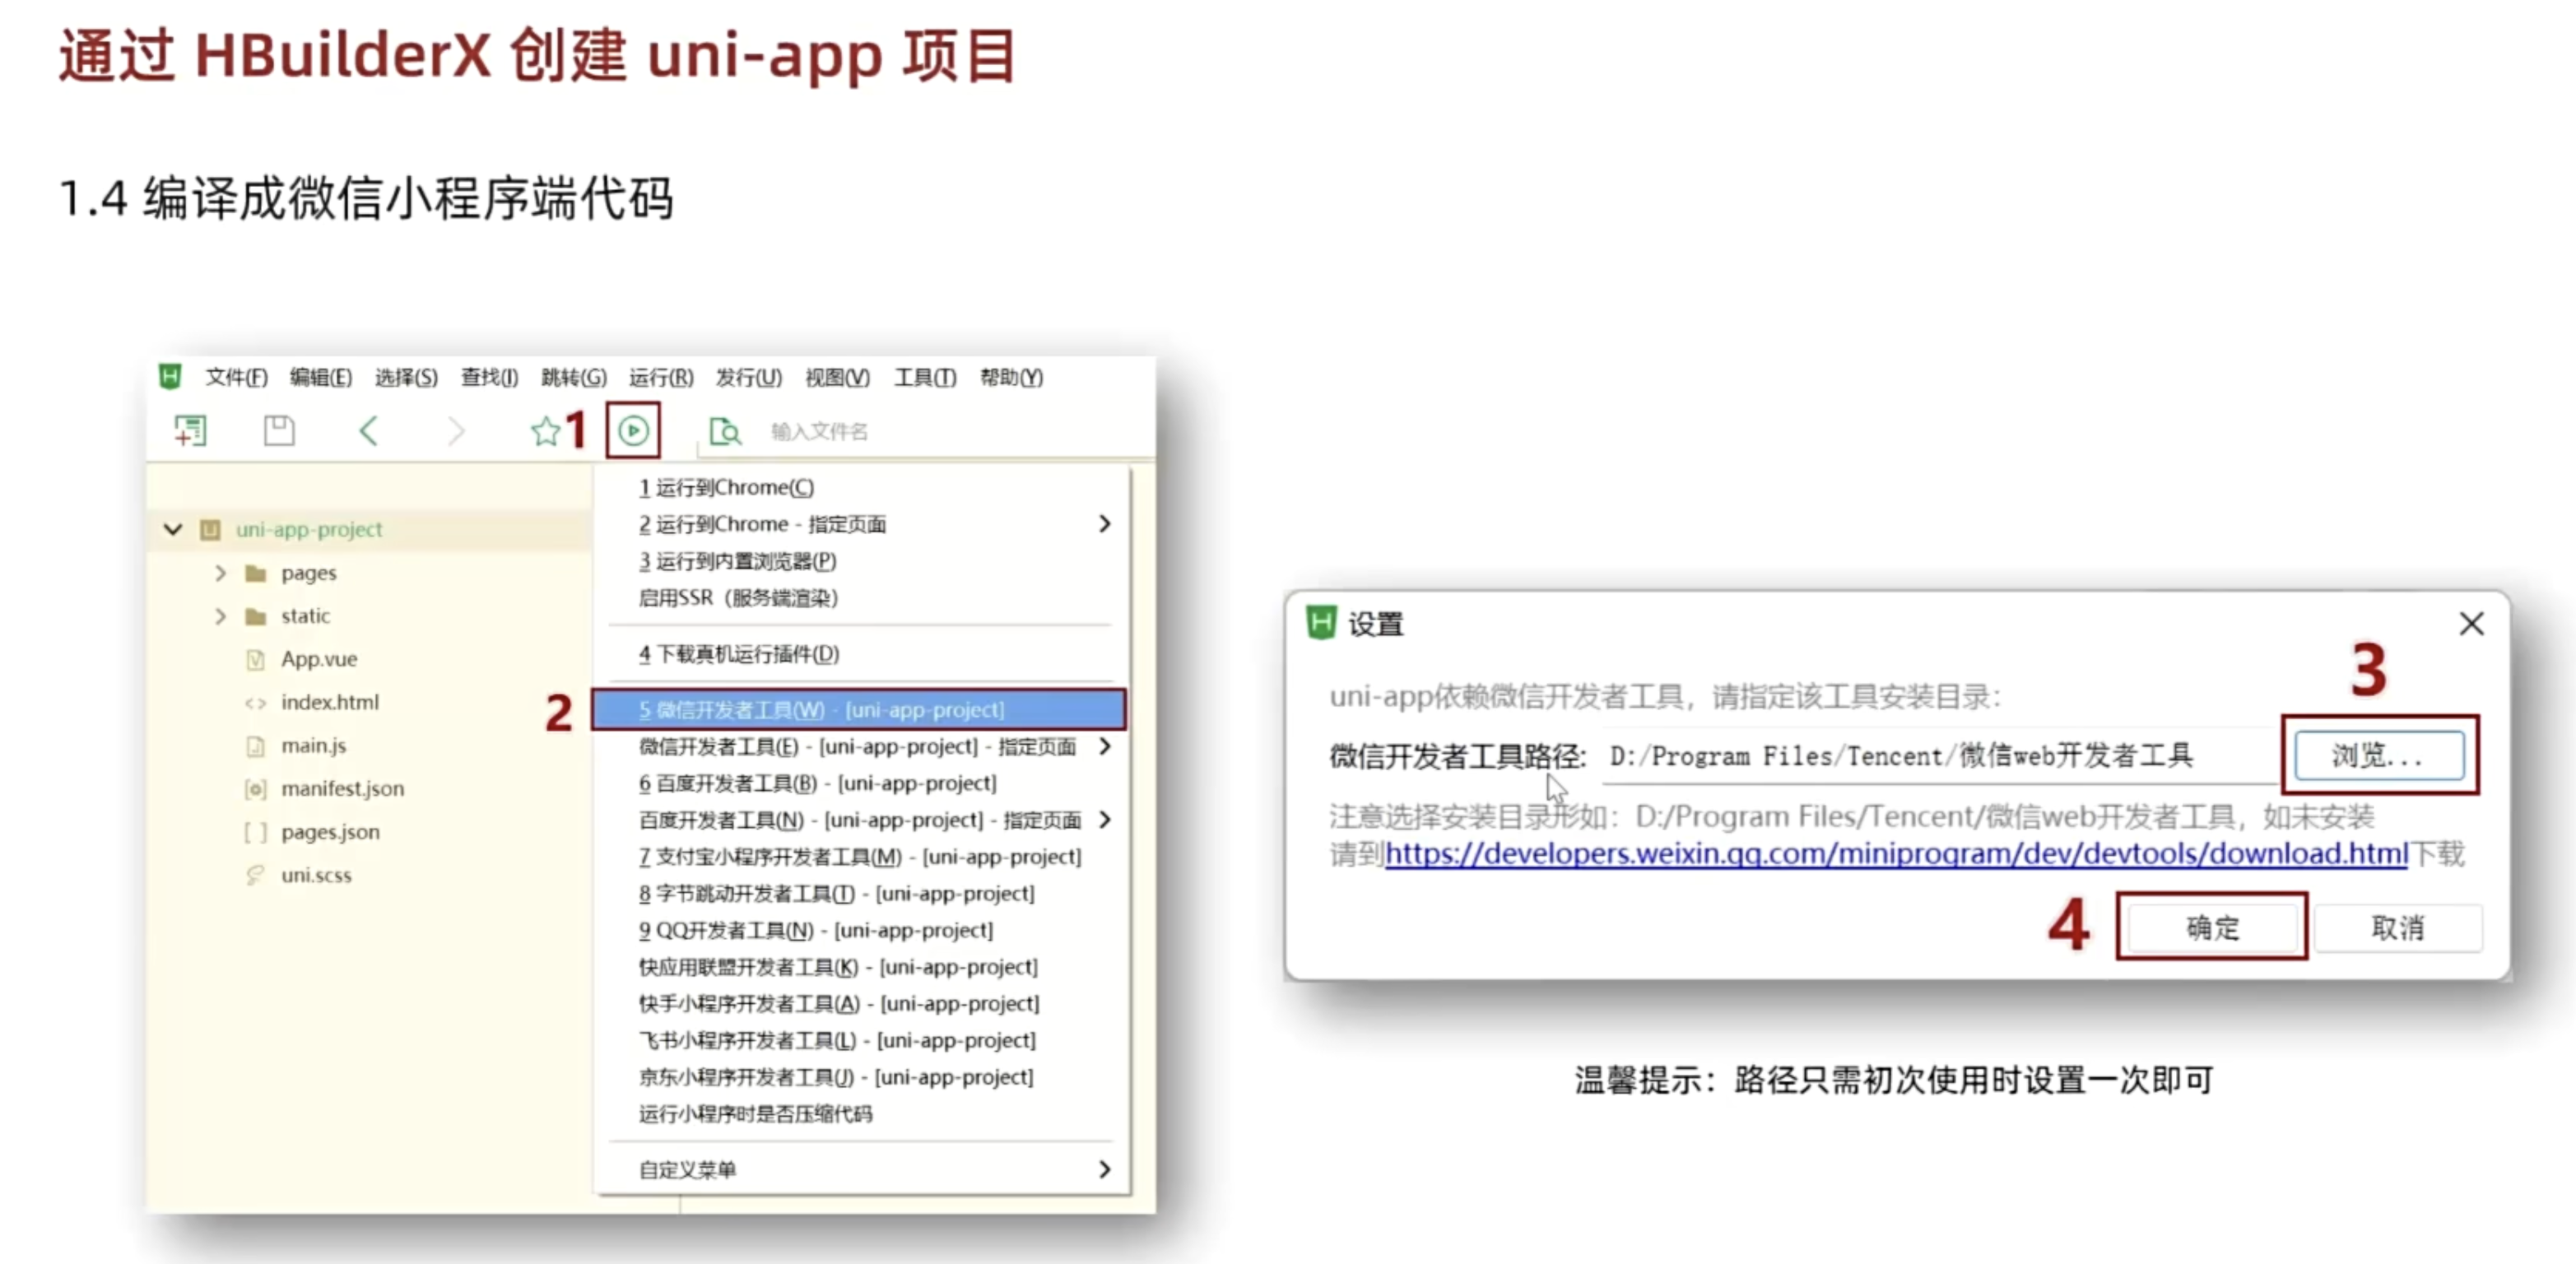Screen dimensions: 2576x1264
Task: Open the 查找(I) menu
Action: pos(489,377)
